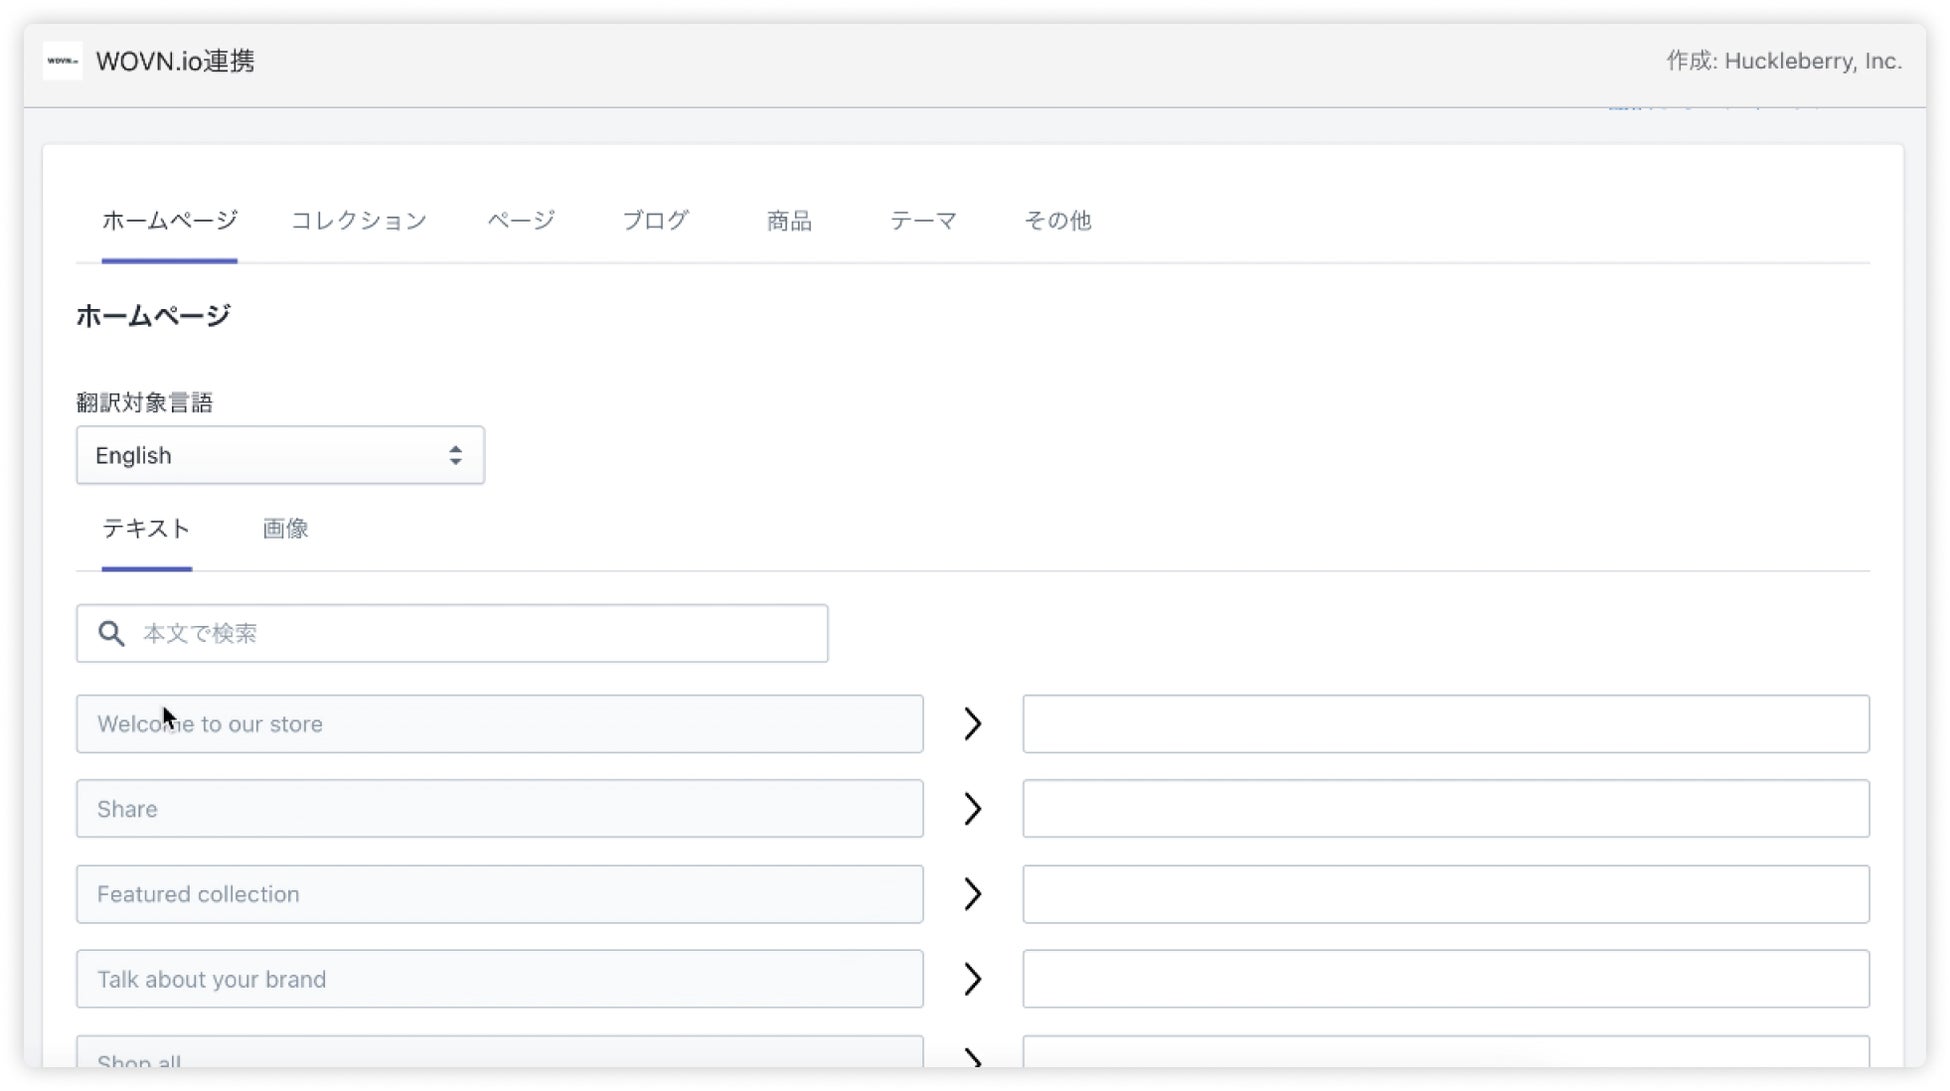1950x1091 pixels.
Task: Click the WOVN.io app logo icon
Action: [x=62, y=61]
